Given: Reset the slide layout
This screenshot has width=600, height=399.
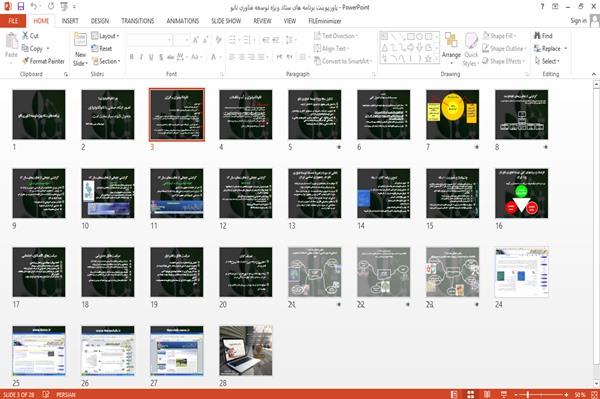Looking at the screenshot, I should coord(102,49).
